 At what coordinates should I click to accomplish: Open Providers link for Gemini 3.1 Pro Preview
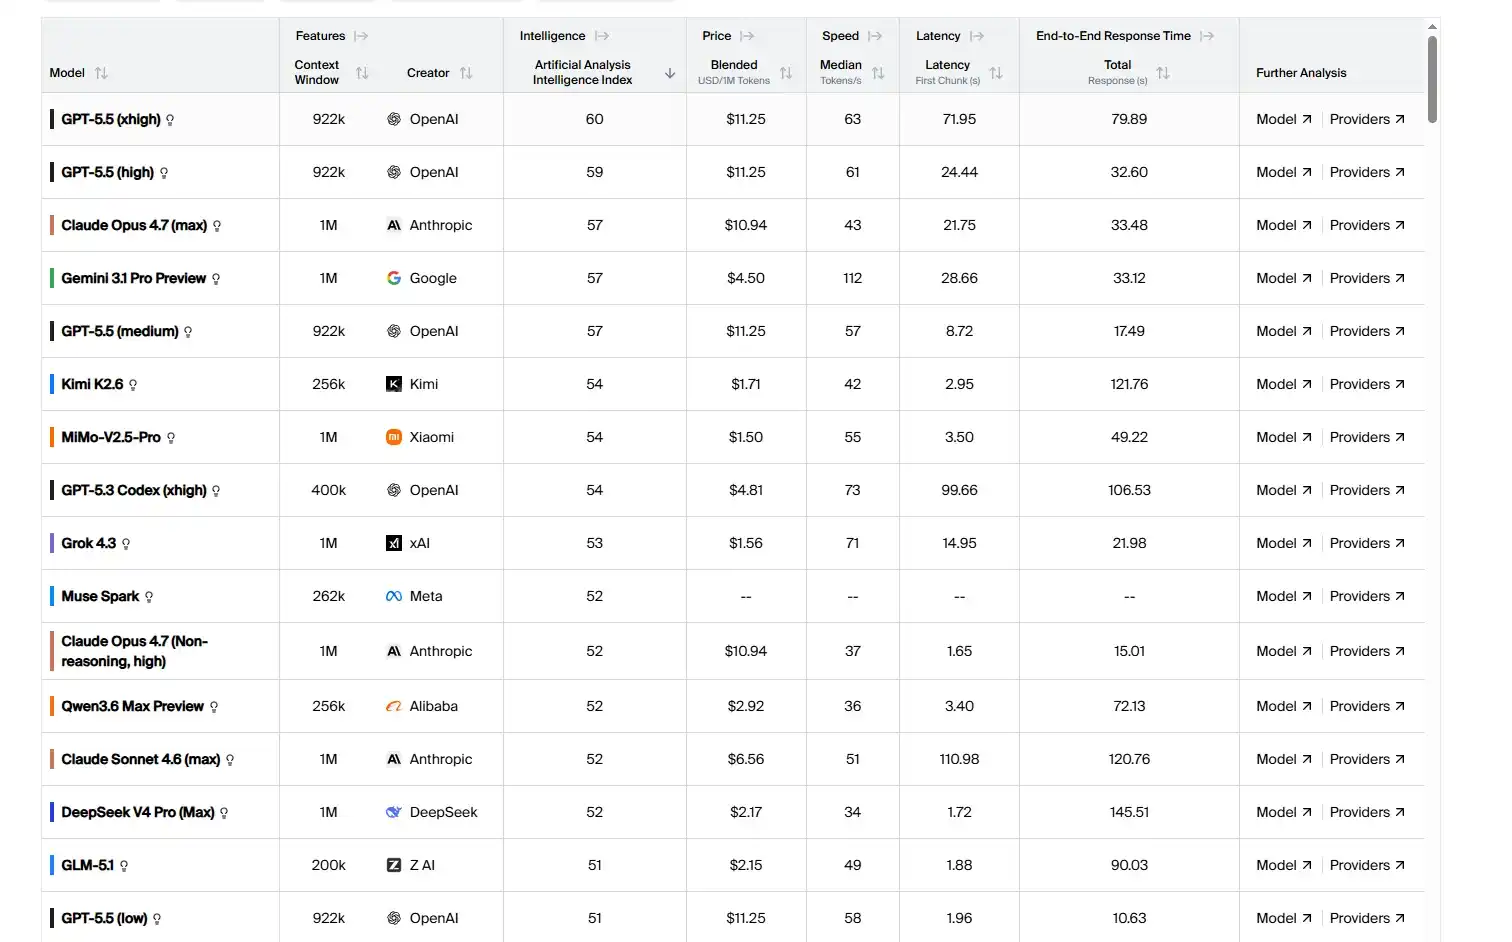1367,278
